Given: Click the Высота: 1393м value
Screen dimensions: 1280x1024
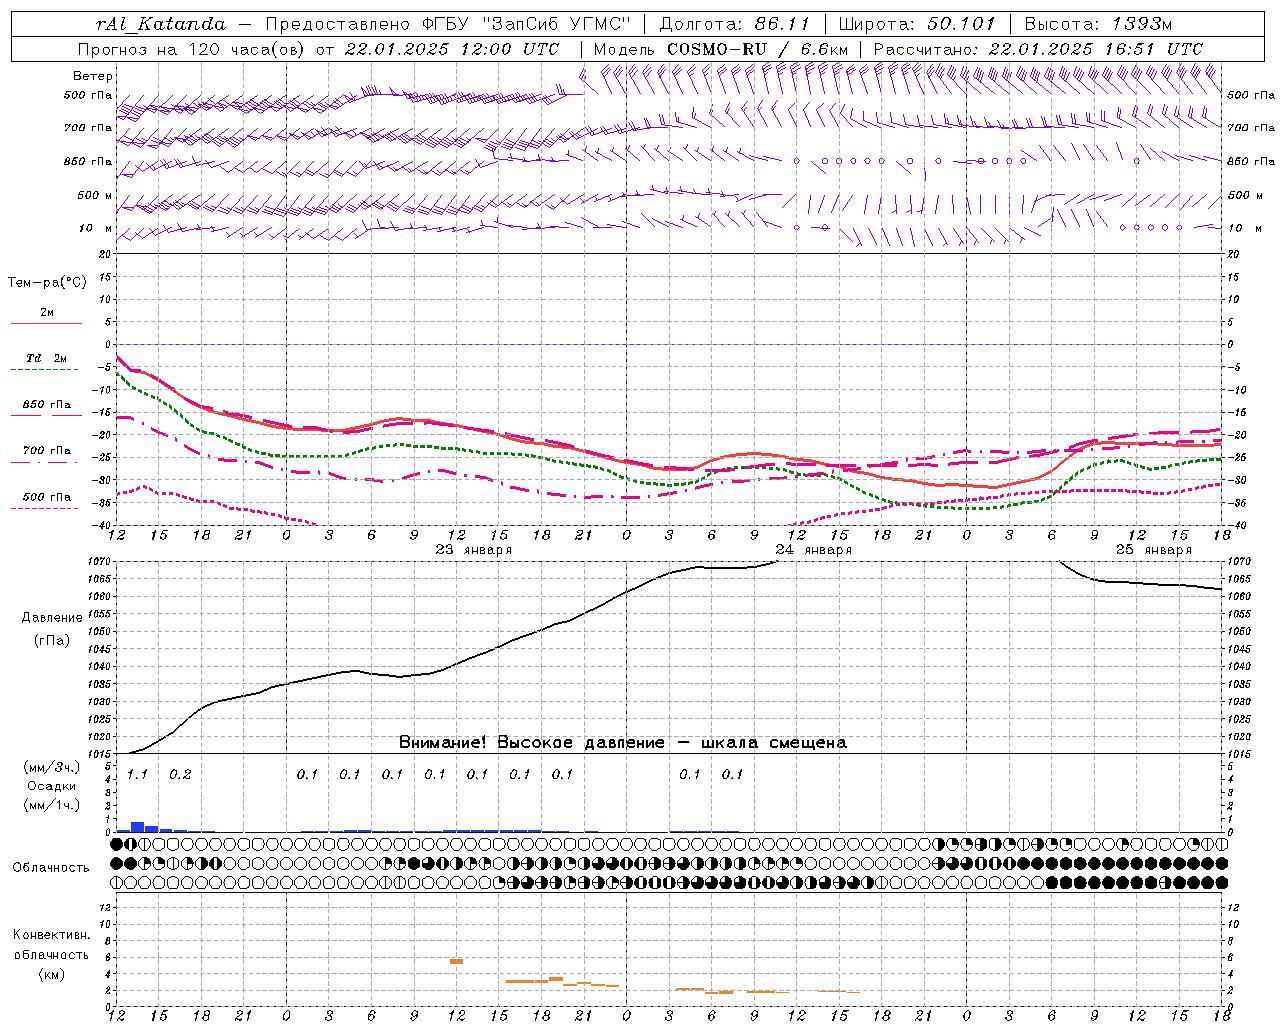Looking at the screenshot, I should point(1098,24).
